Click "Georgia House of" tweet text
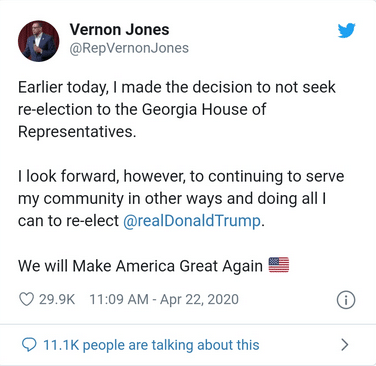Screen dimensions: 376x366 204,109
